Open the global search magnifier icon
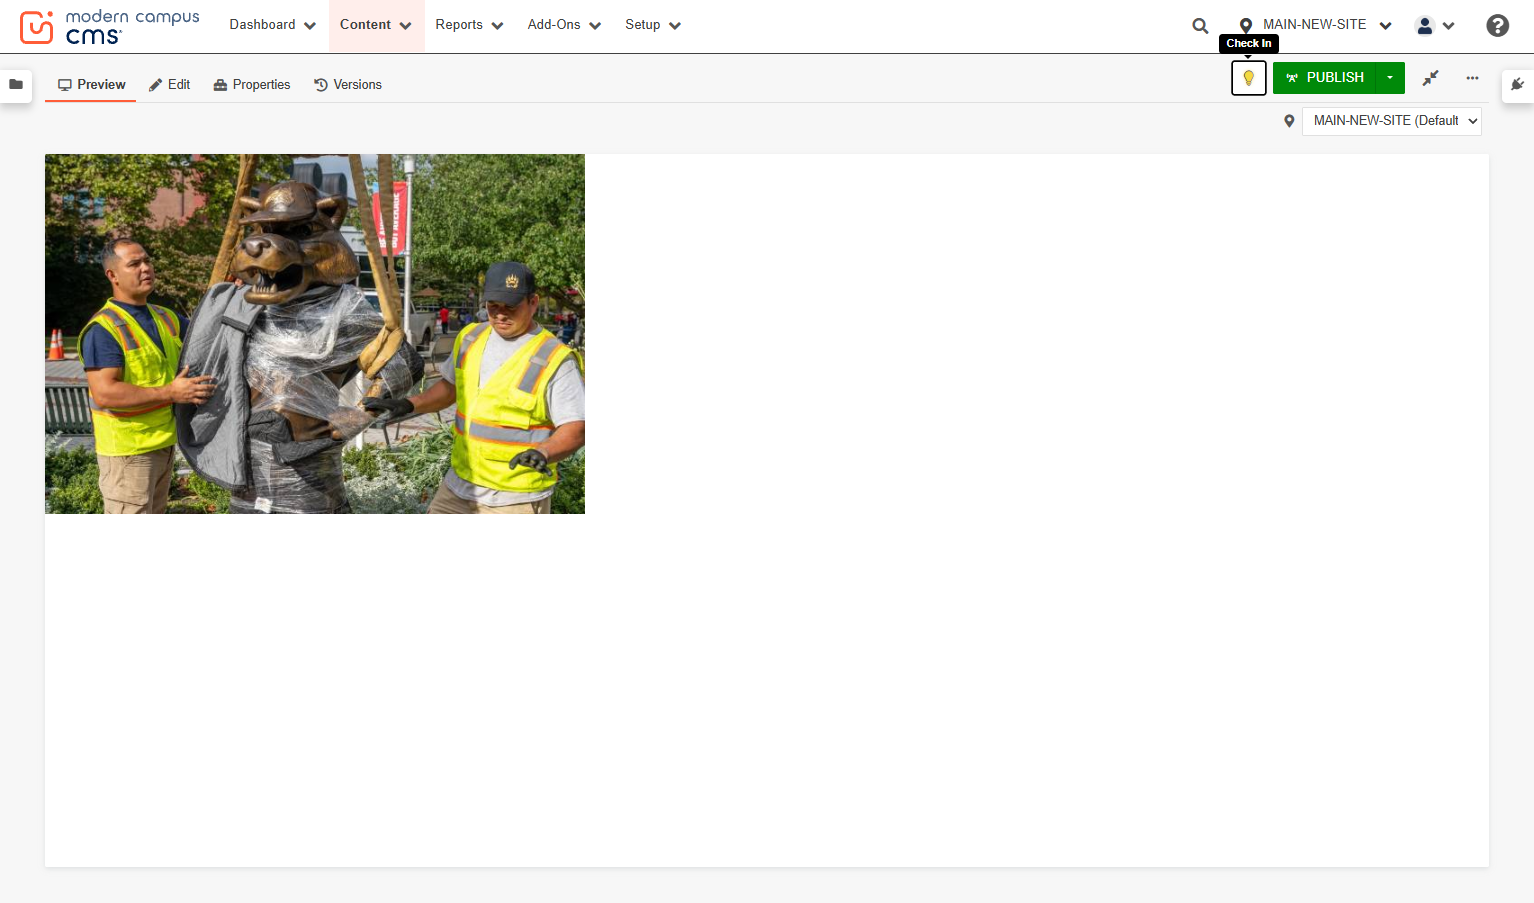 tap(1200, 26)
